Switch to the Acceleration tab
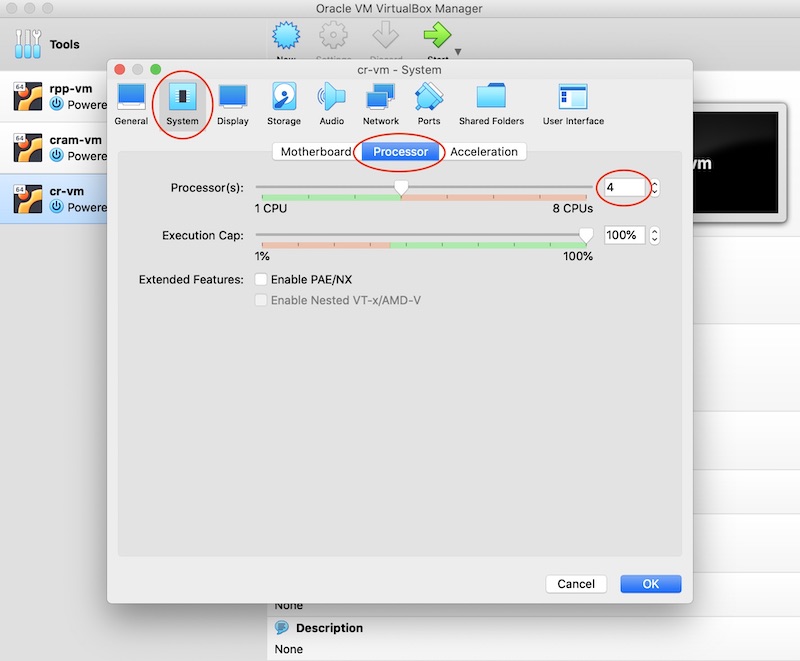800x661 pixels. point(484,152)
